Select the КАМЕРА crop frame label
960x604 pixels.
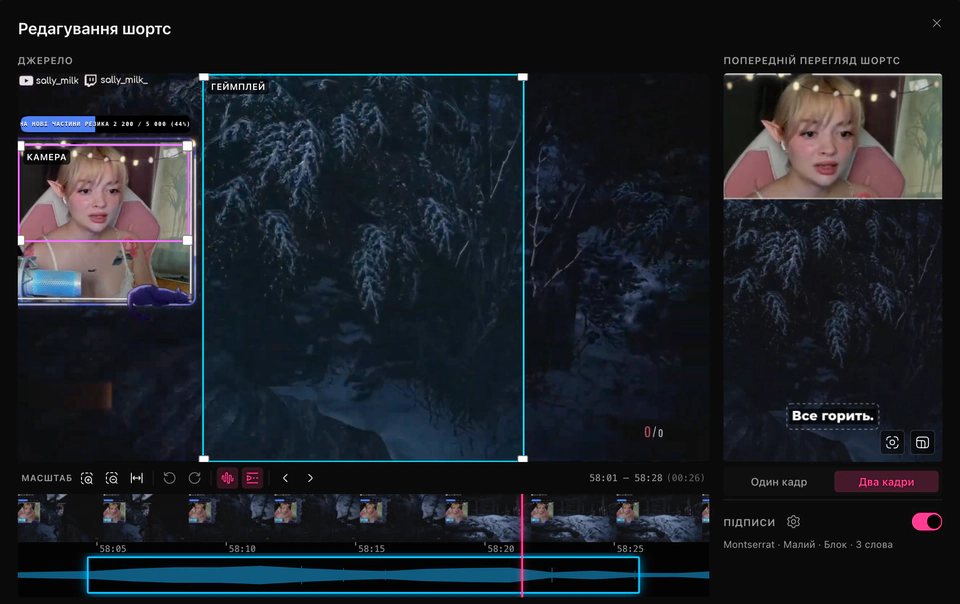click(x=47, y=157)
